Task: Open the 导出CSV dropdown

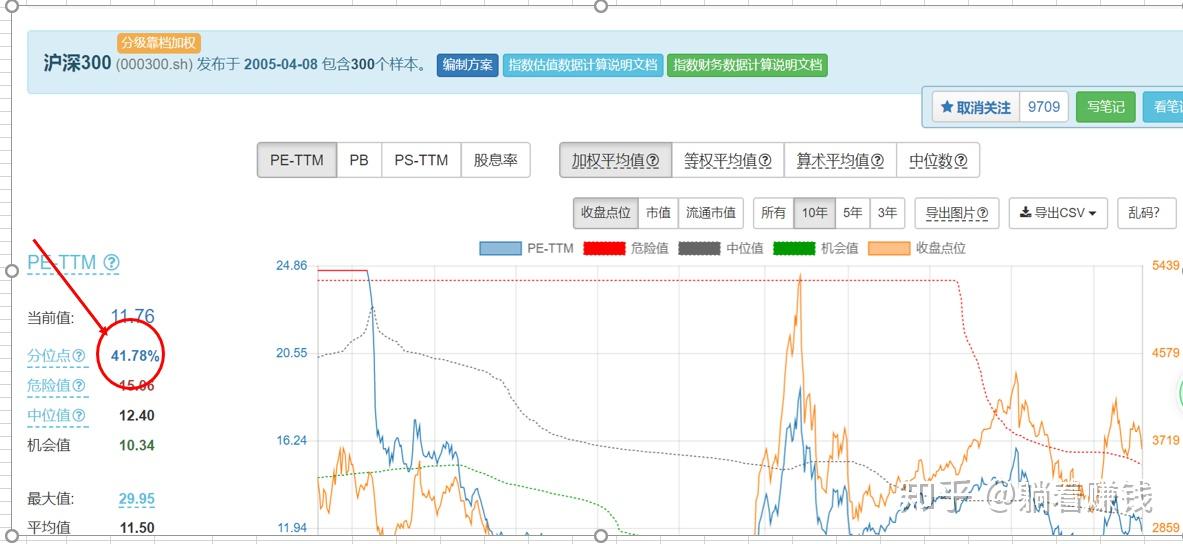Action: (1058, 213)
